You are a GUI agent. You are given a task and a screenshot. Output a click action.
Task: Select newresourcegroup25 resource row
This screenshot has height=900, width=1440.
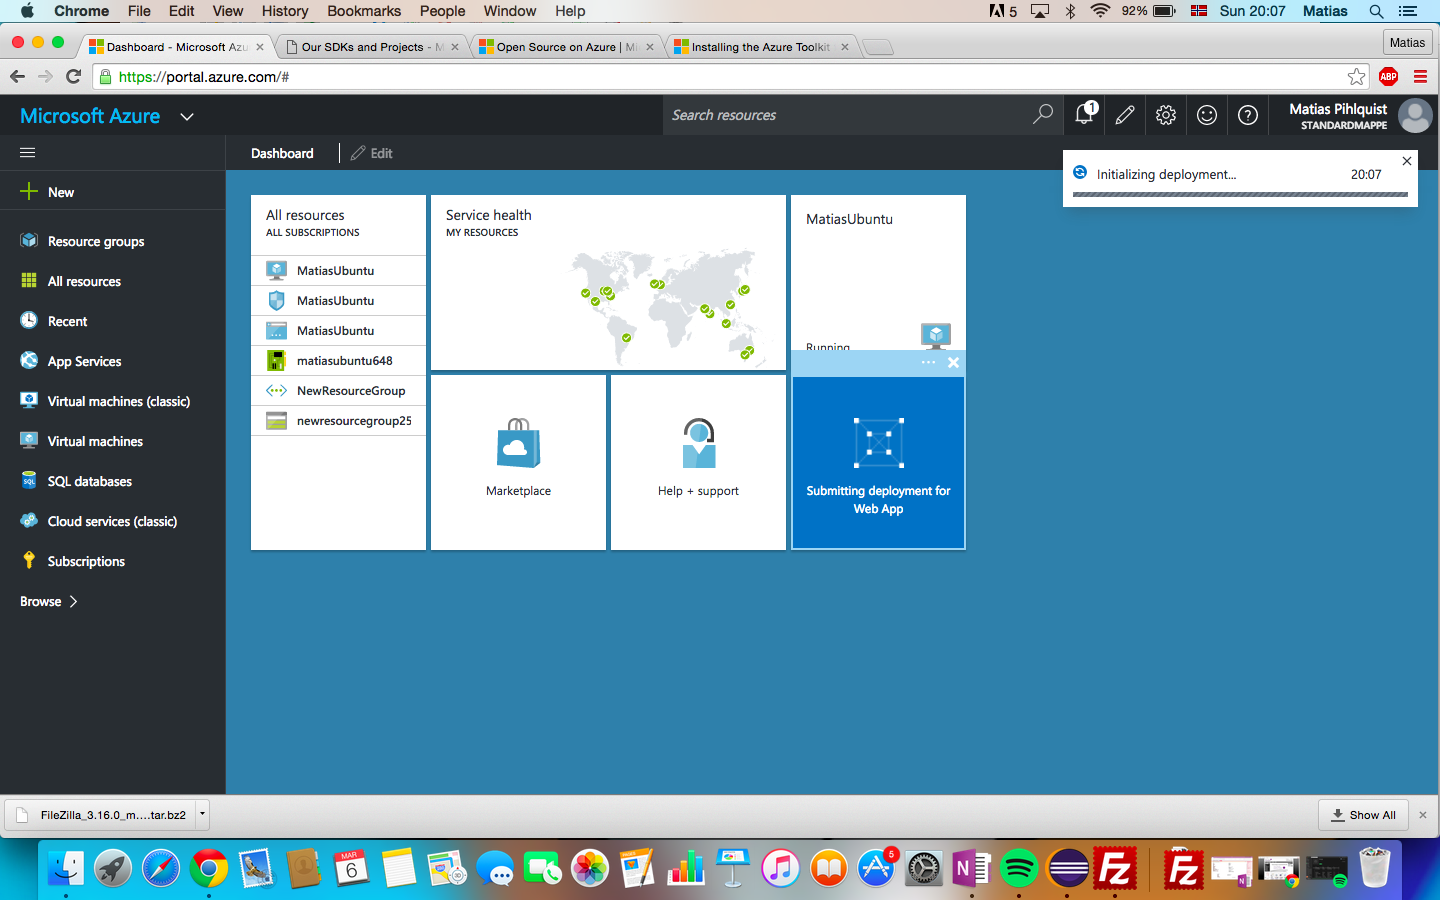pyautogui.click(x=338, y=420)
